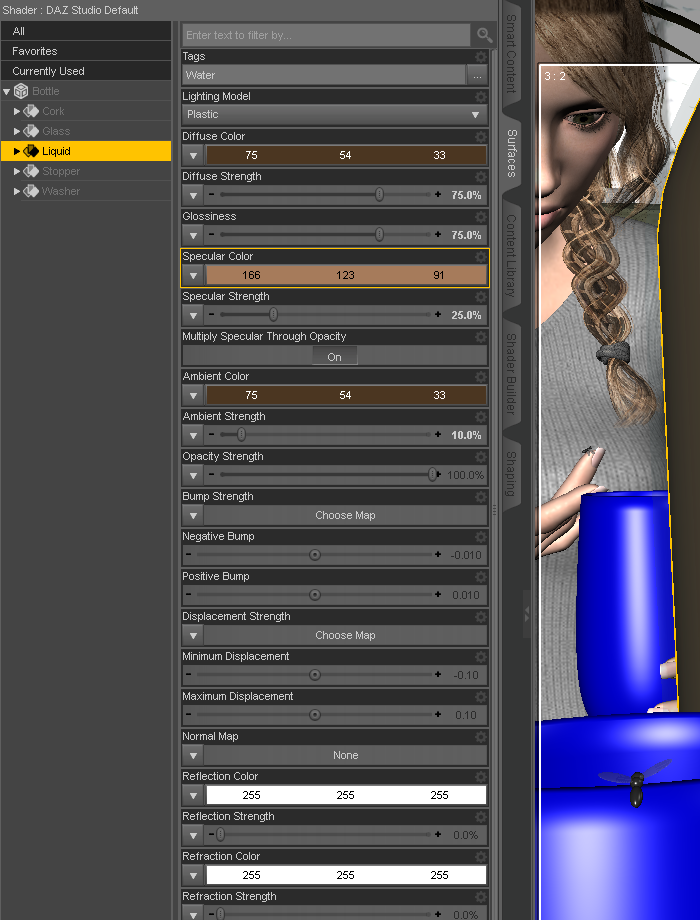The image size is (700, 920).
Task: Open gear options for Displacement Strength
Action: pyautogui.click(x=481, y=616)
